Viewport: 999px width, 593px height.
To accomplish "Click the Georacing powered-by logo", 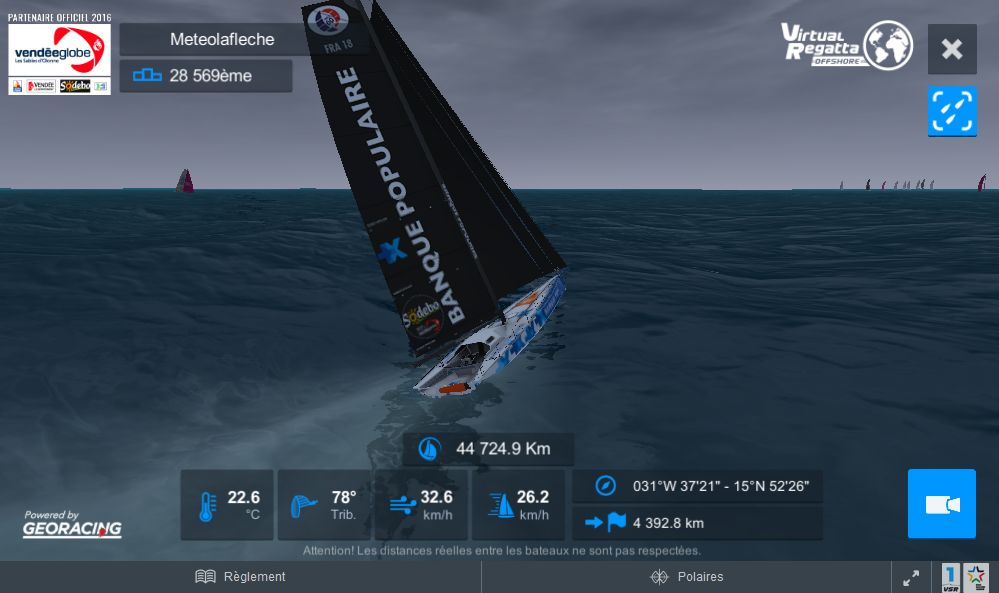I will point(72,524).
